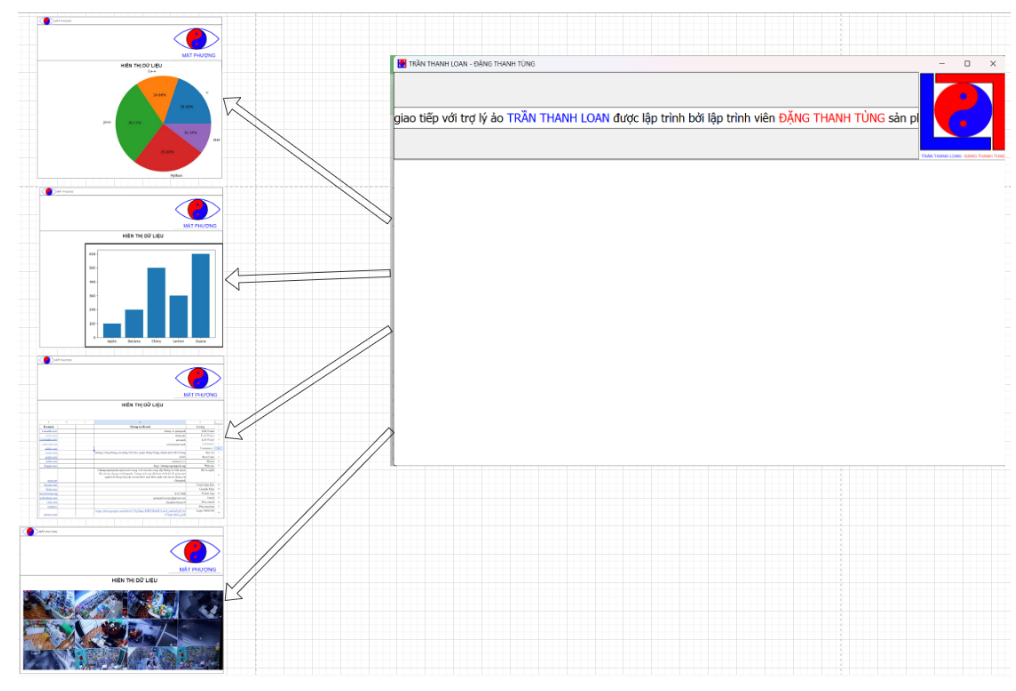This screenshot has width=1016, height=691.
Task: Click the caption text beneath the yin-yang logo
Action: pos(962,156)
